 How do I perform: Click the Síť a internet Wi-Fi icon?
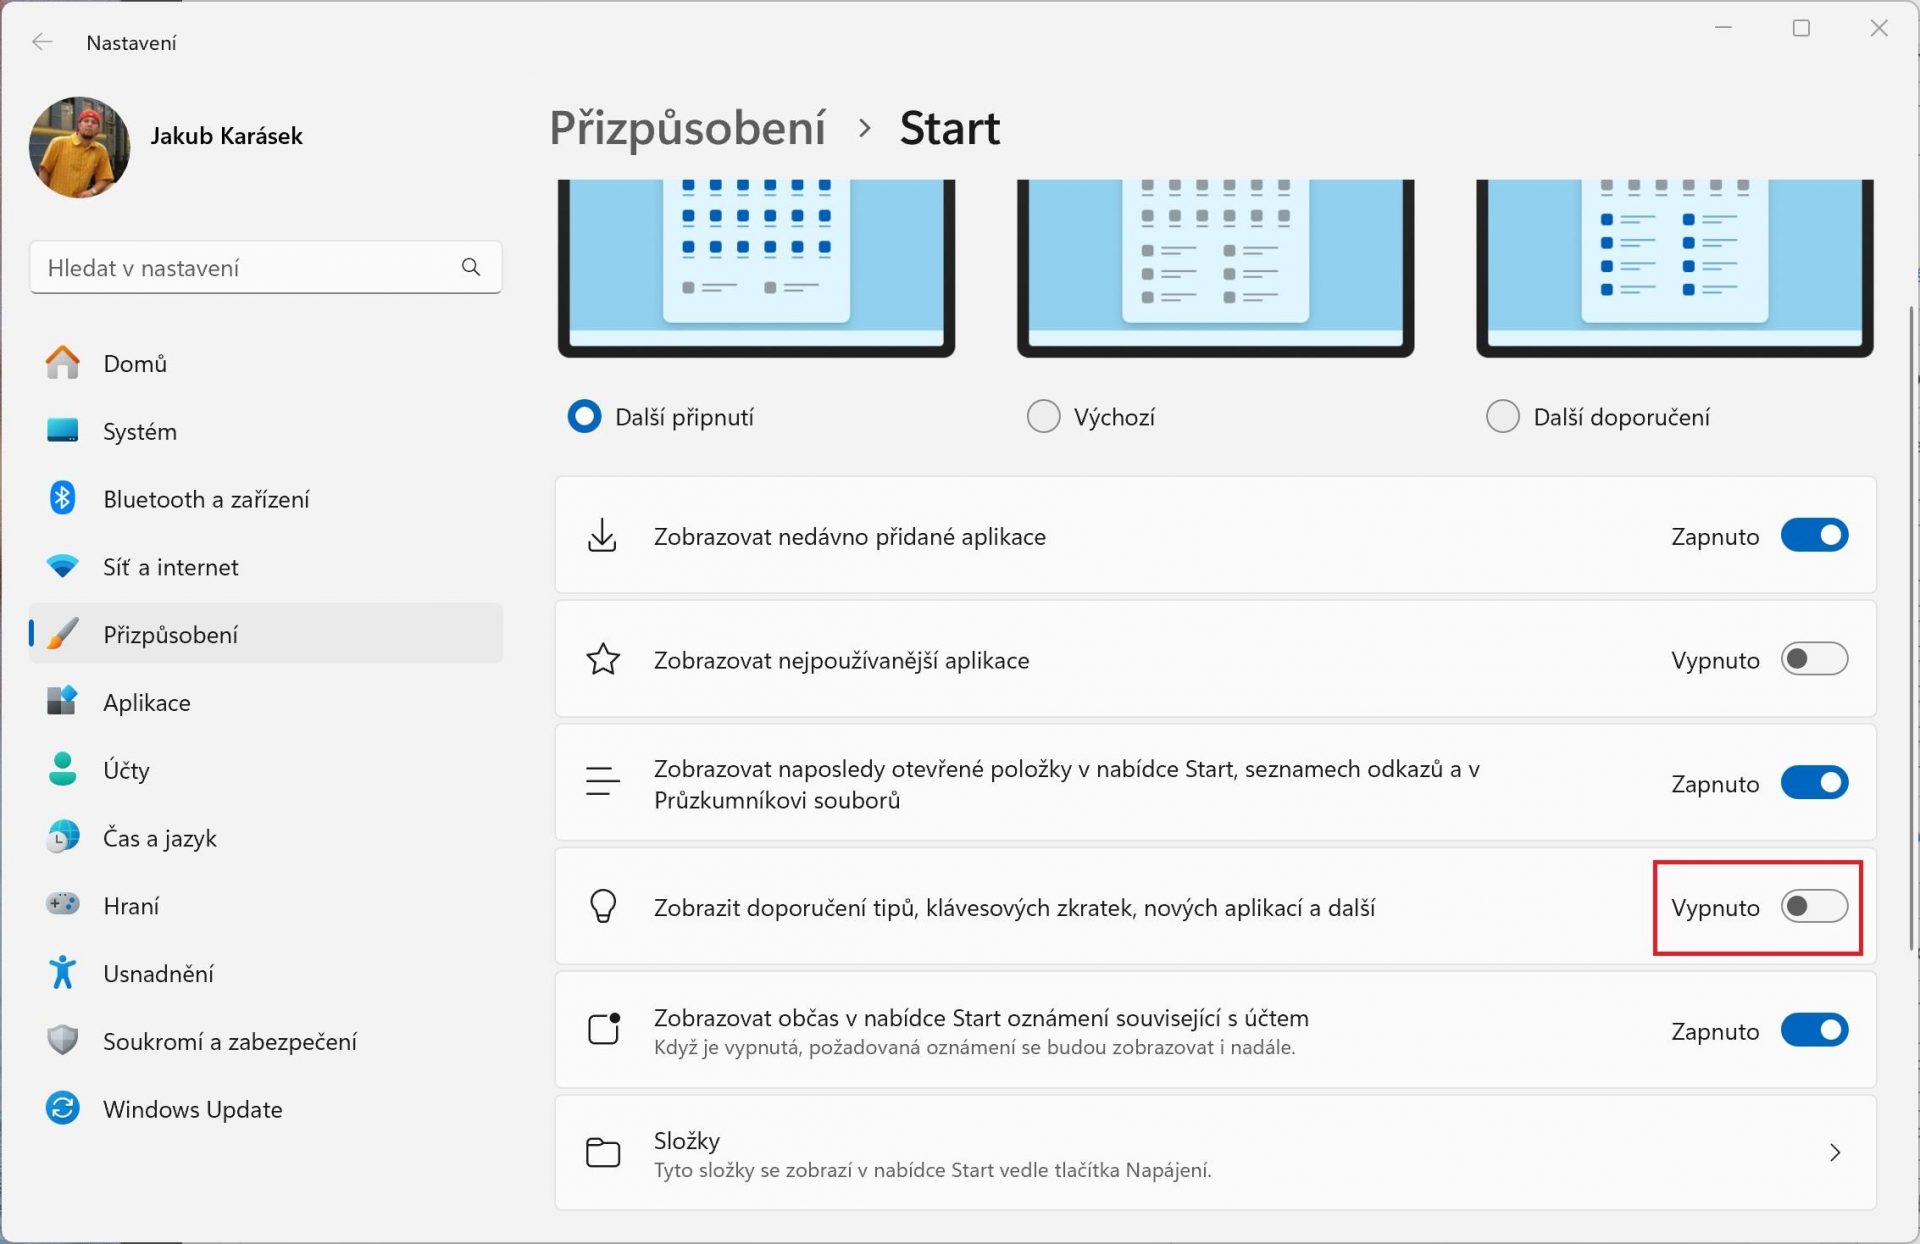tap(62, 567)
